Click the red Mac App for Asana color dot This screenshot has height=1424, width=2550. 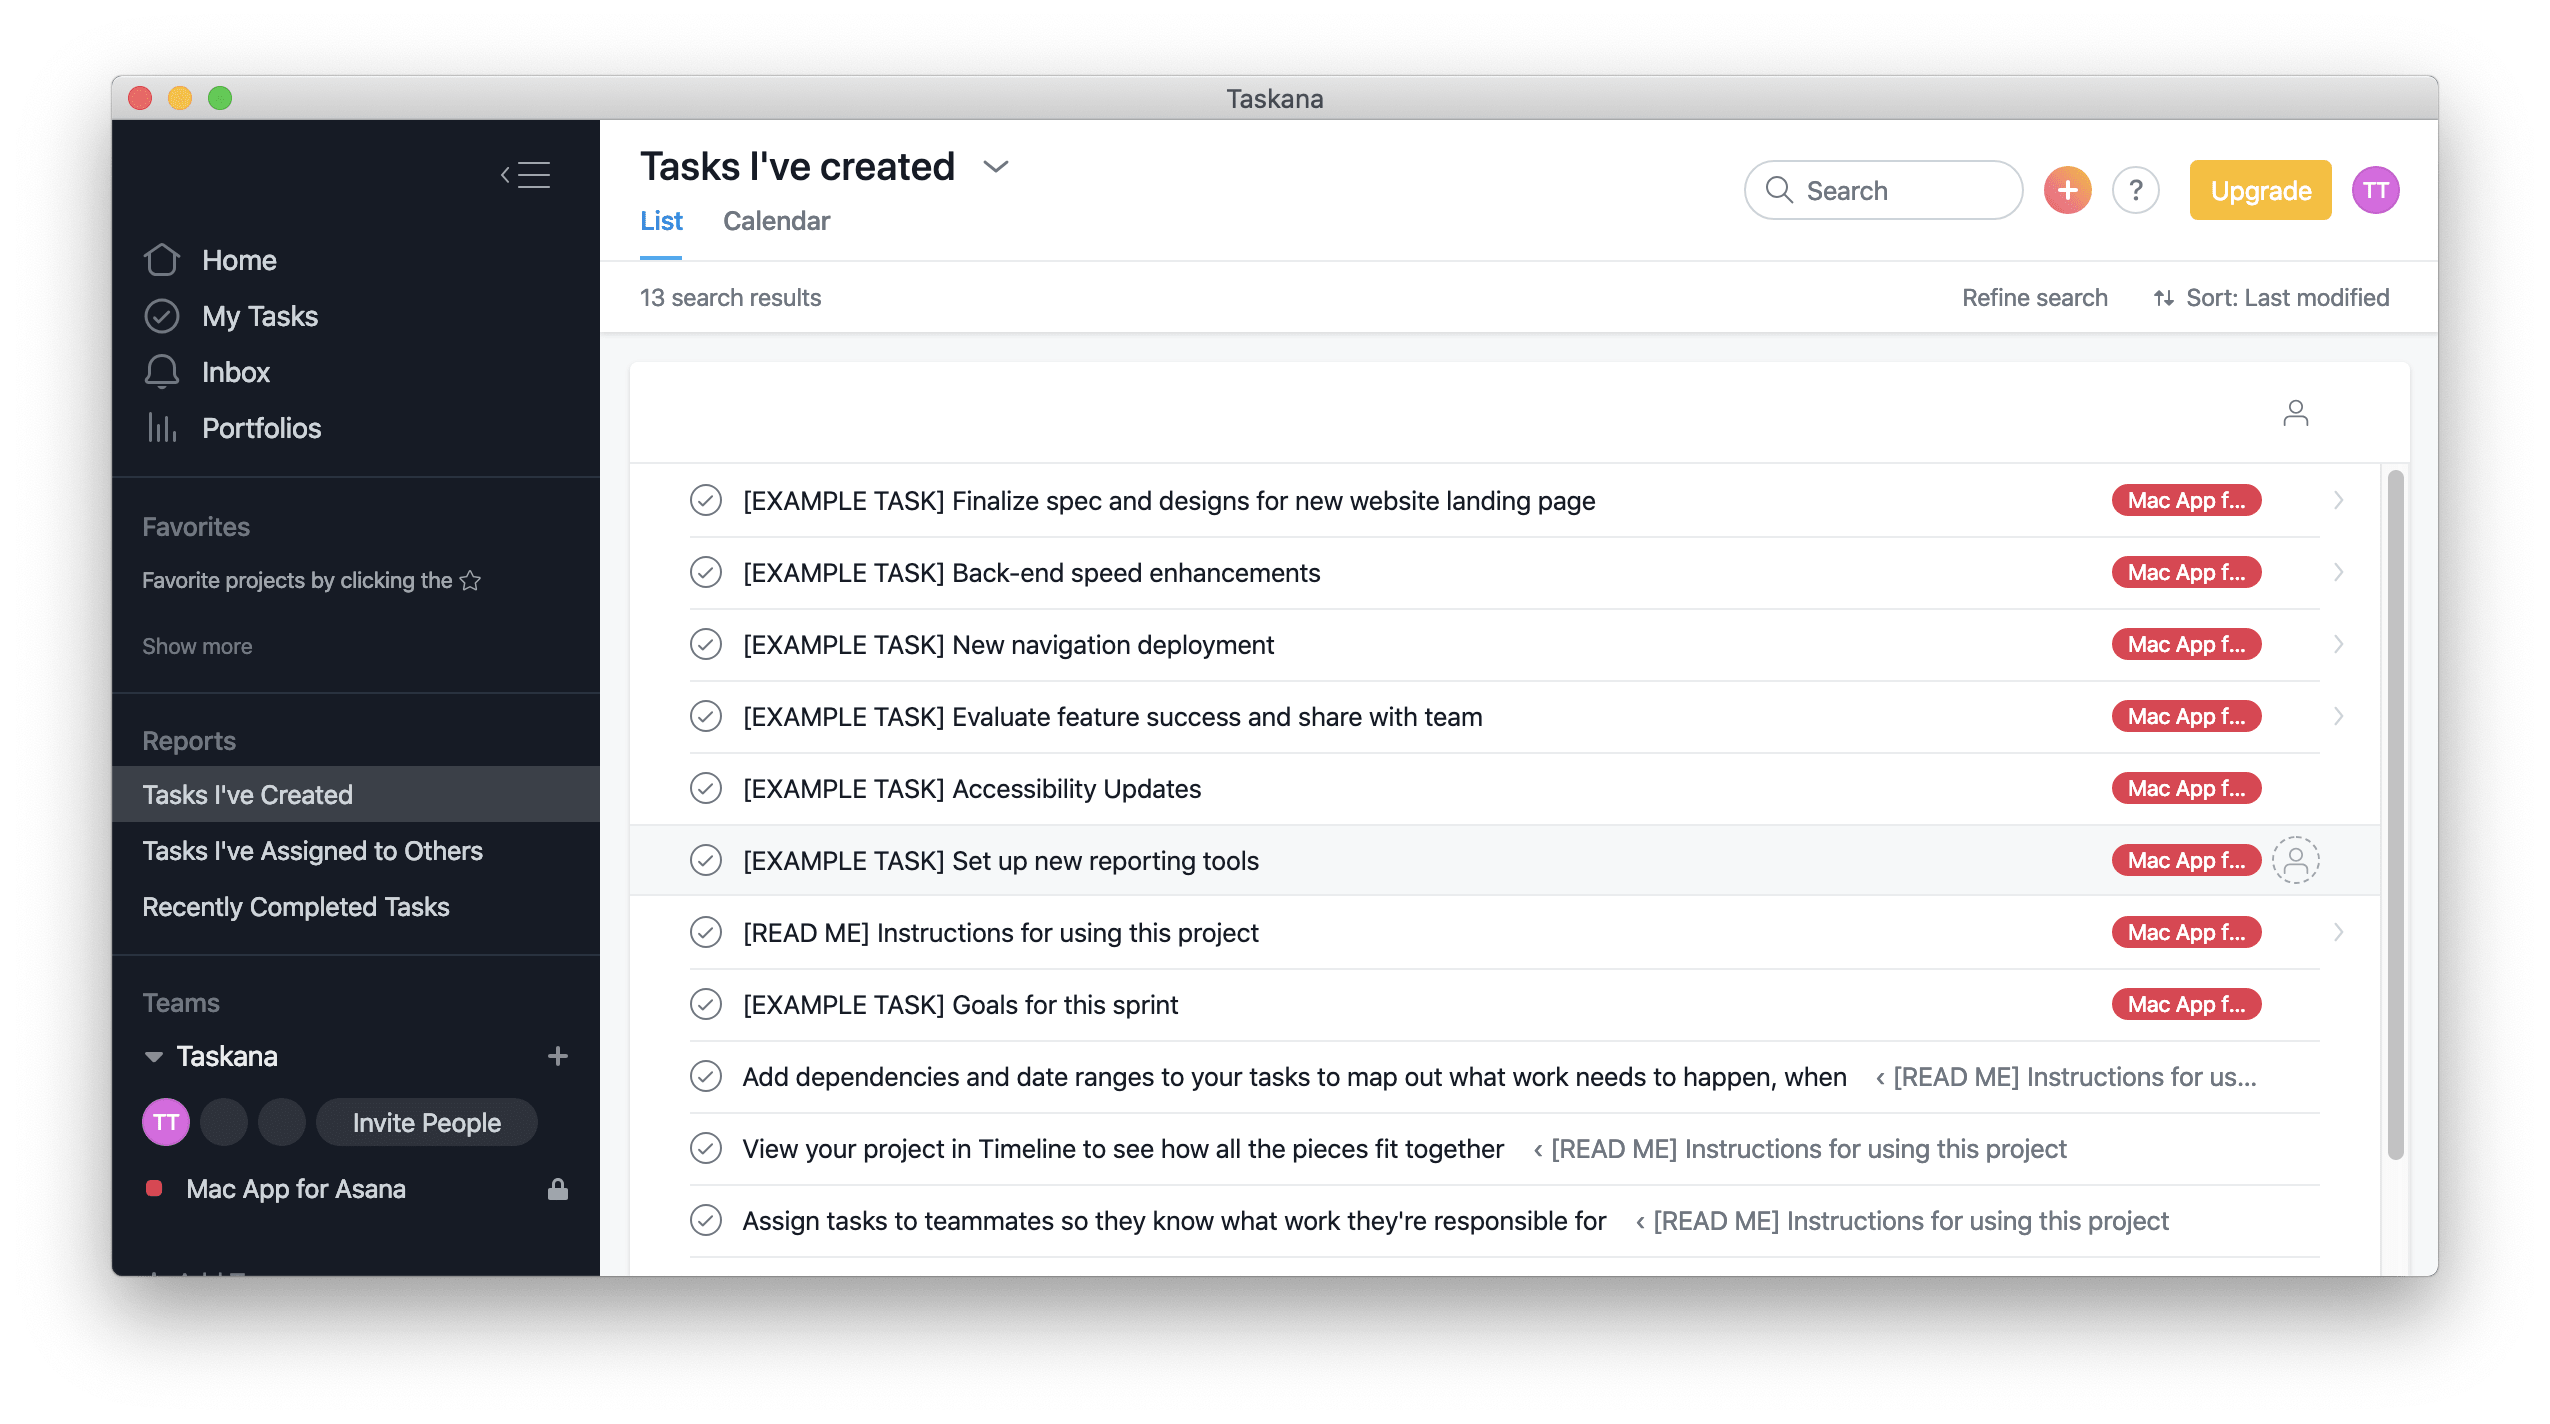(x=154, y=1189)
